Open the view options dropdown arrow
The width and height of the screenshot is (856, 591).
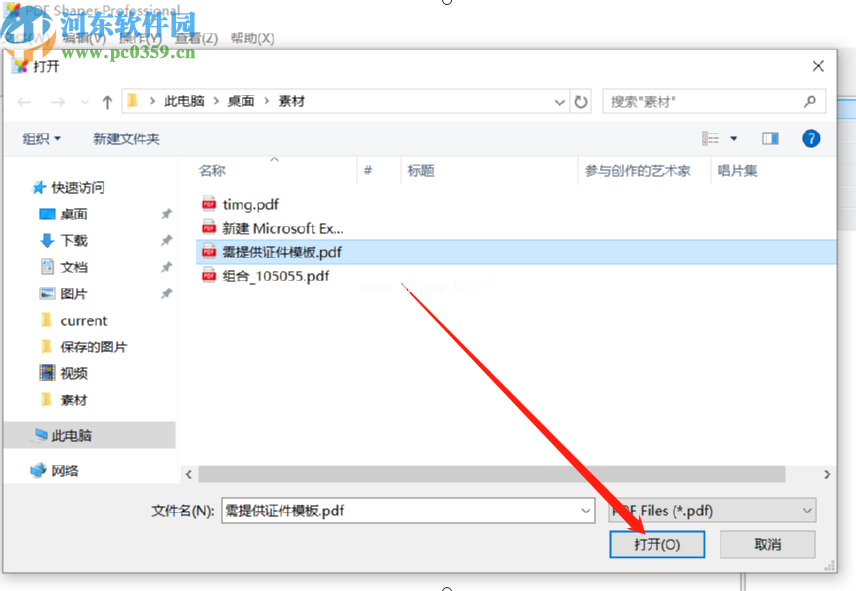coord(734,138)
